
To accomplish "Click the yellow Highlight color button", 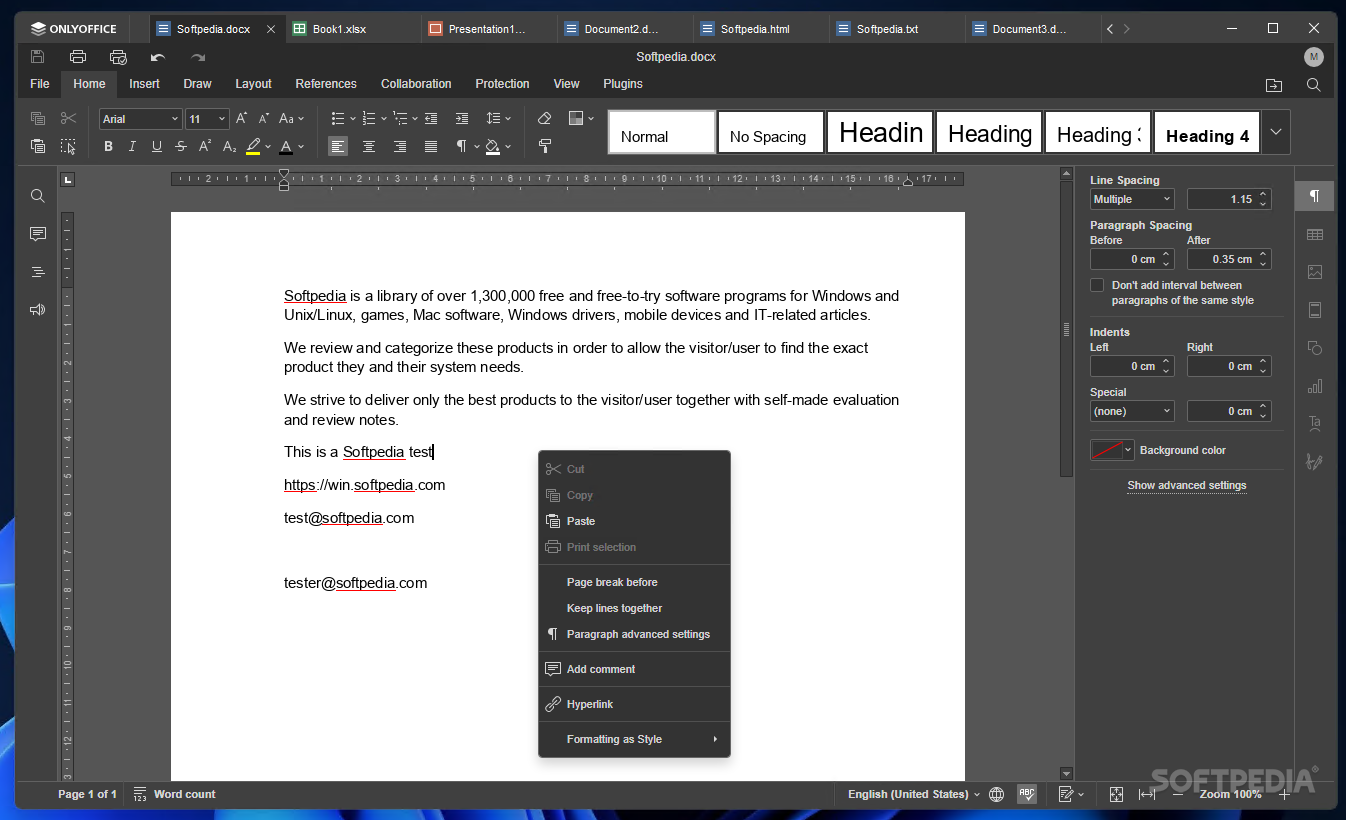I will (253, 146).
